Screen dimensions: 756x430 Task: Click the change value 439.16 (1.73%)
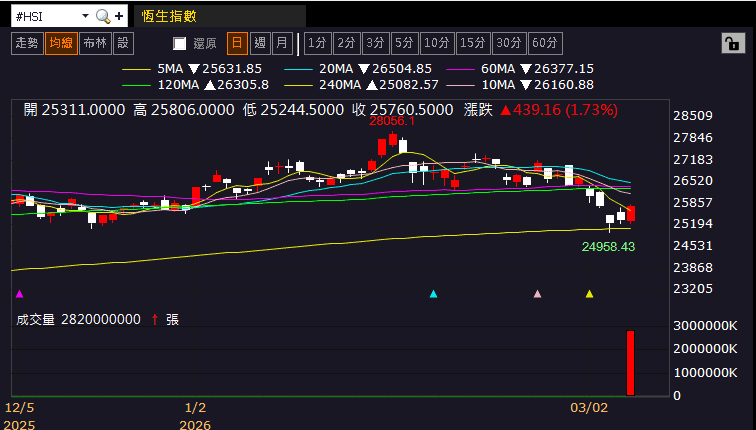(x=565, y=110)
